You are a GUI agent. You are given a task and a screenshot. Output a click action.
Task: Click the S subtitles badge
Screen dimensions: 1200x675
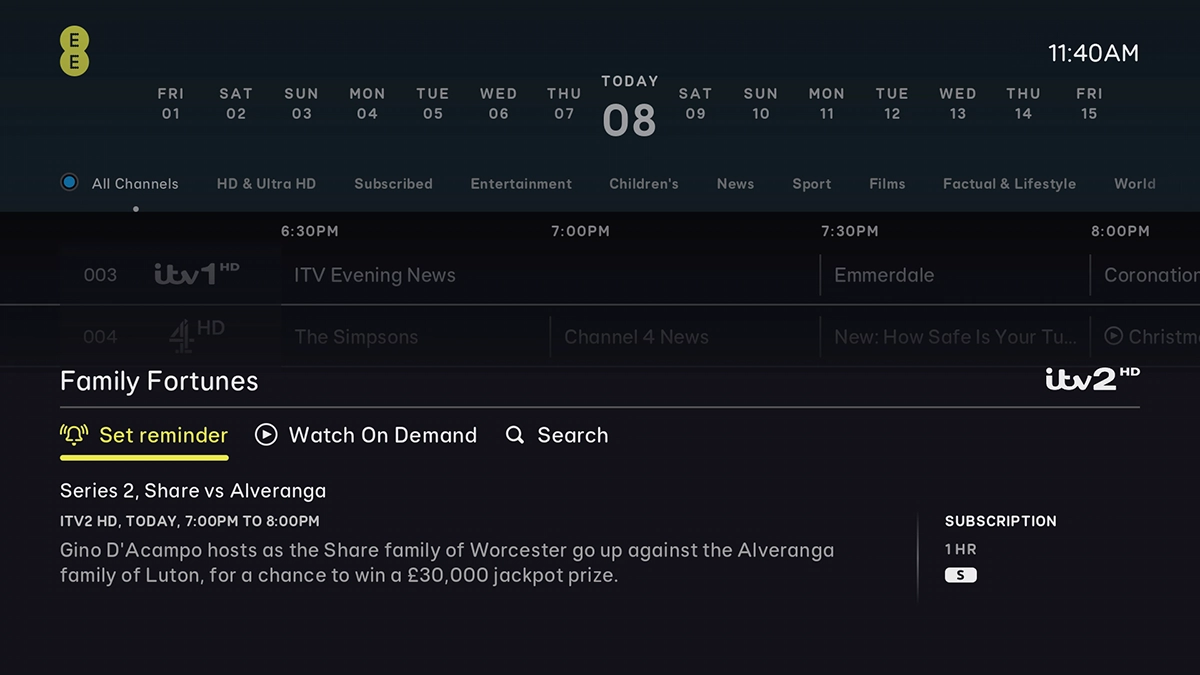coord(961,575)
